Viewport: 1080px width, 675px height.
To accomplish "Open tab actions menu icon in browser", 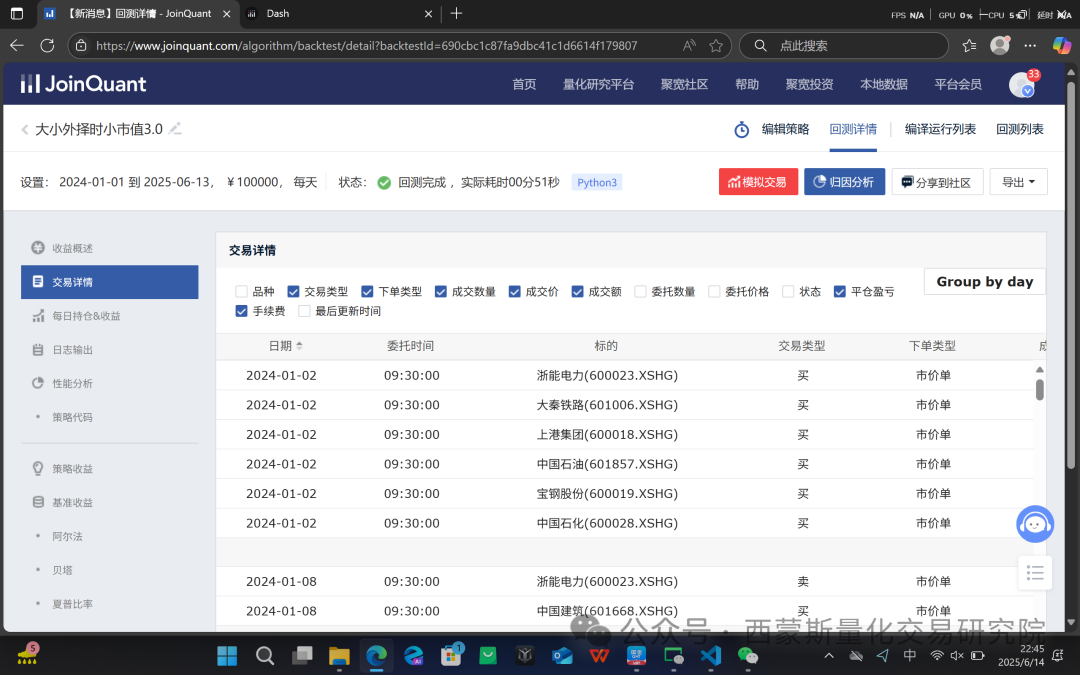I will click(17, 13).
